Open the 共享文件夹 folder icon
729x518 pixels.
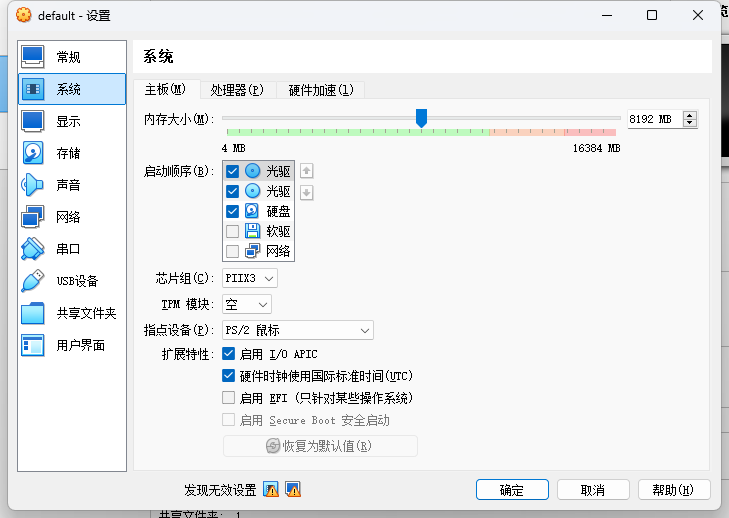(33, 313)
